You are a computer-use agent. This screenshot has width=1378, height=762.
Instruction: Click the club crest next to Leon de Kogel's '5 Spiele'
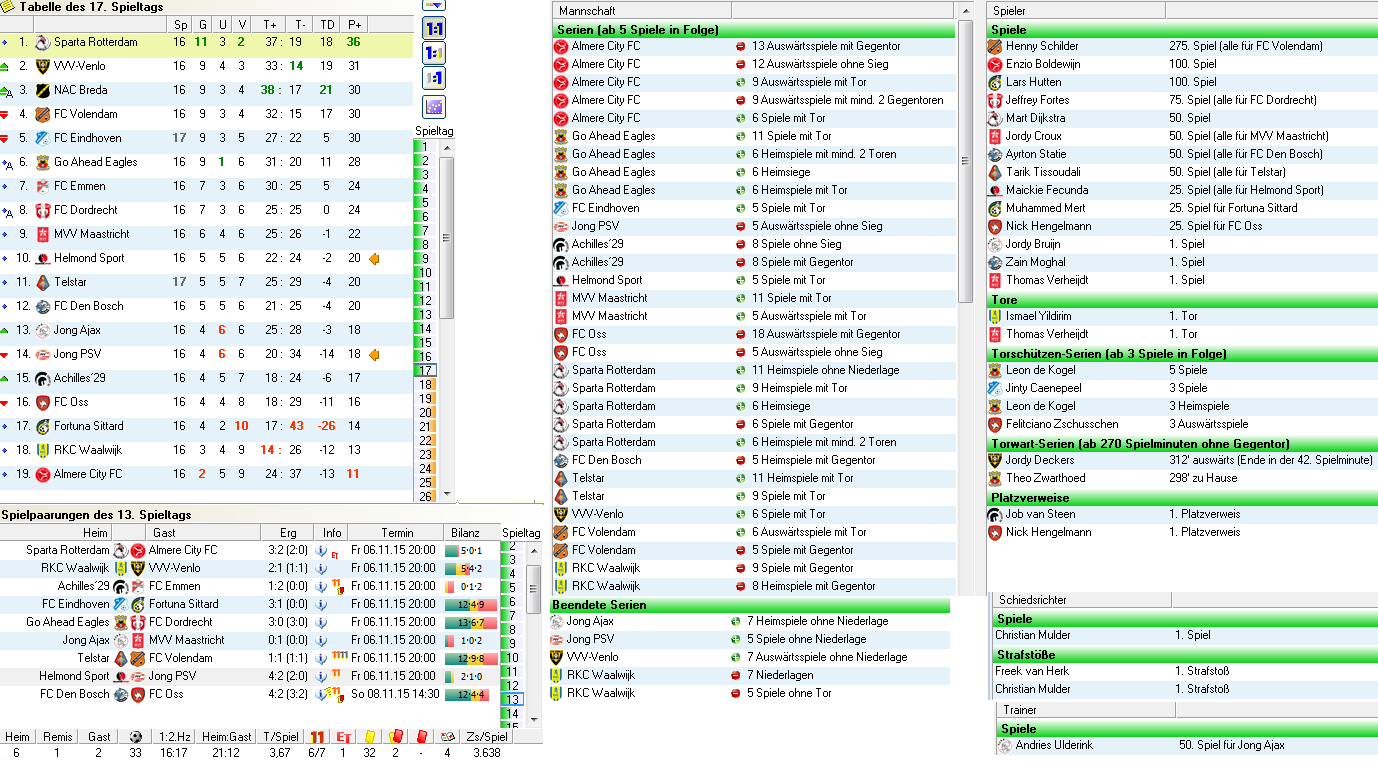(995, 370)
